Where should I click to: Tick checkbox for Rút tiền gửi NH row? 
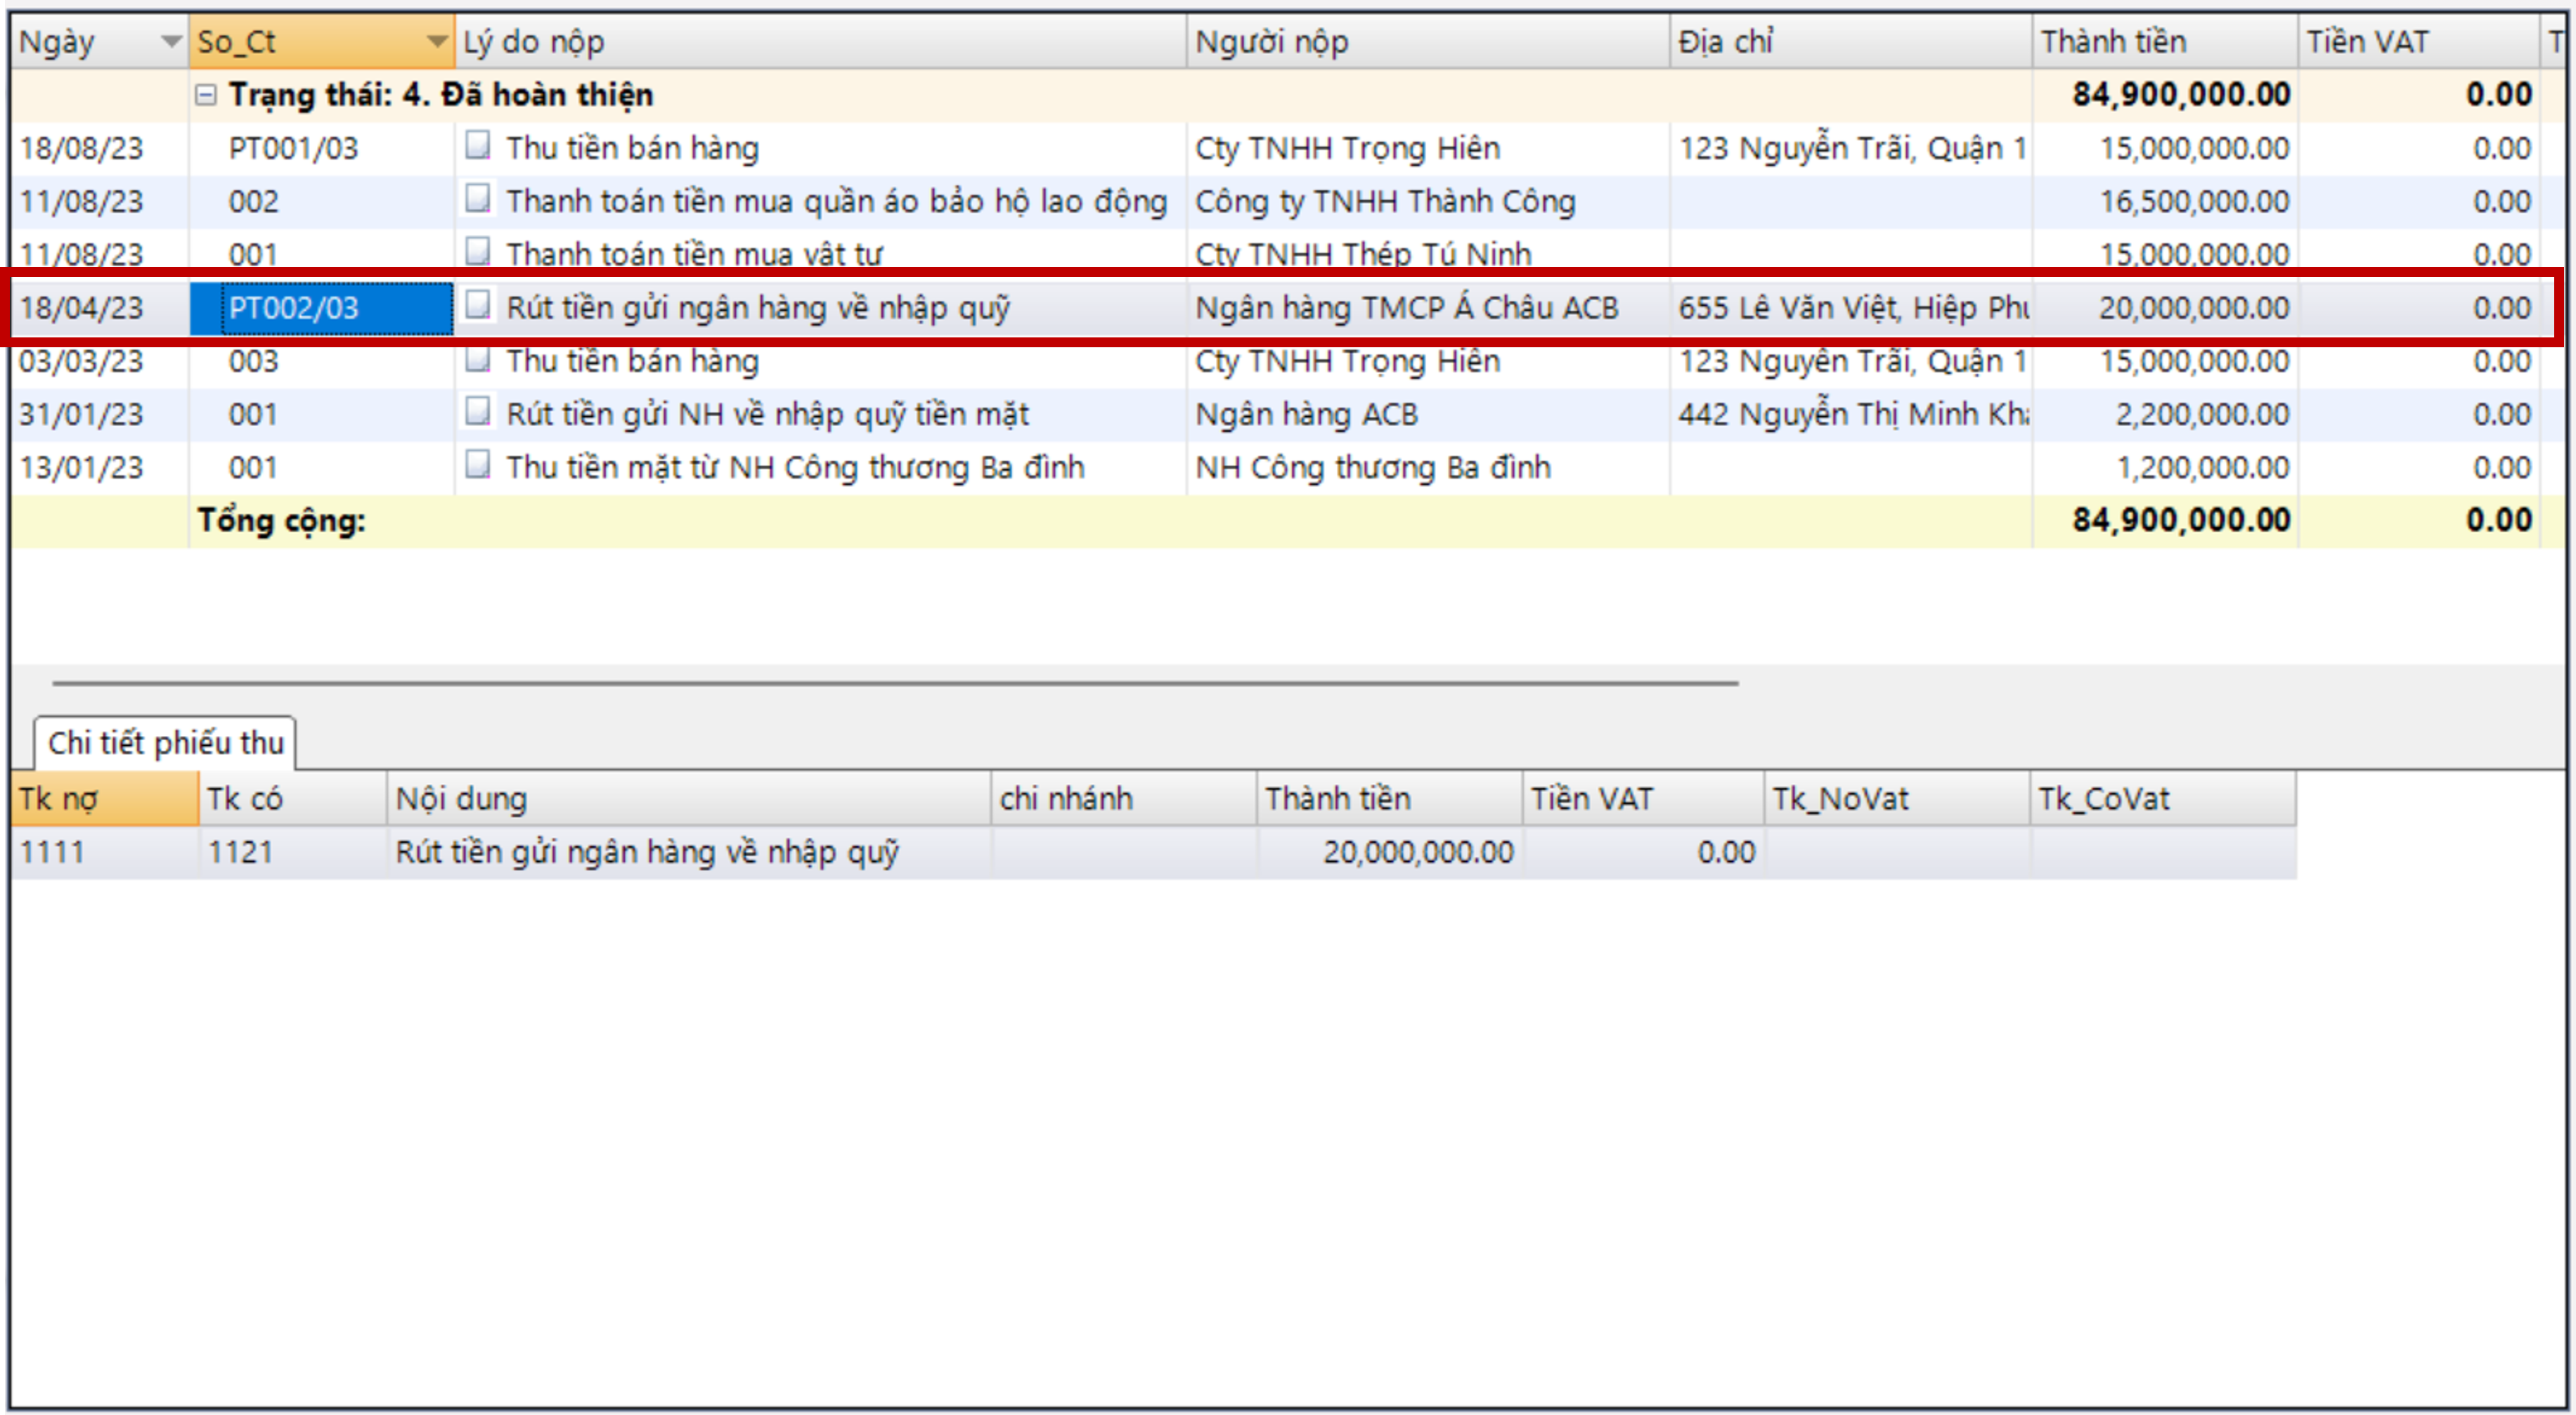pyautogui.click(x=478, y=412)
